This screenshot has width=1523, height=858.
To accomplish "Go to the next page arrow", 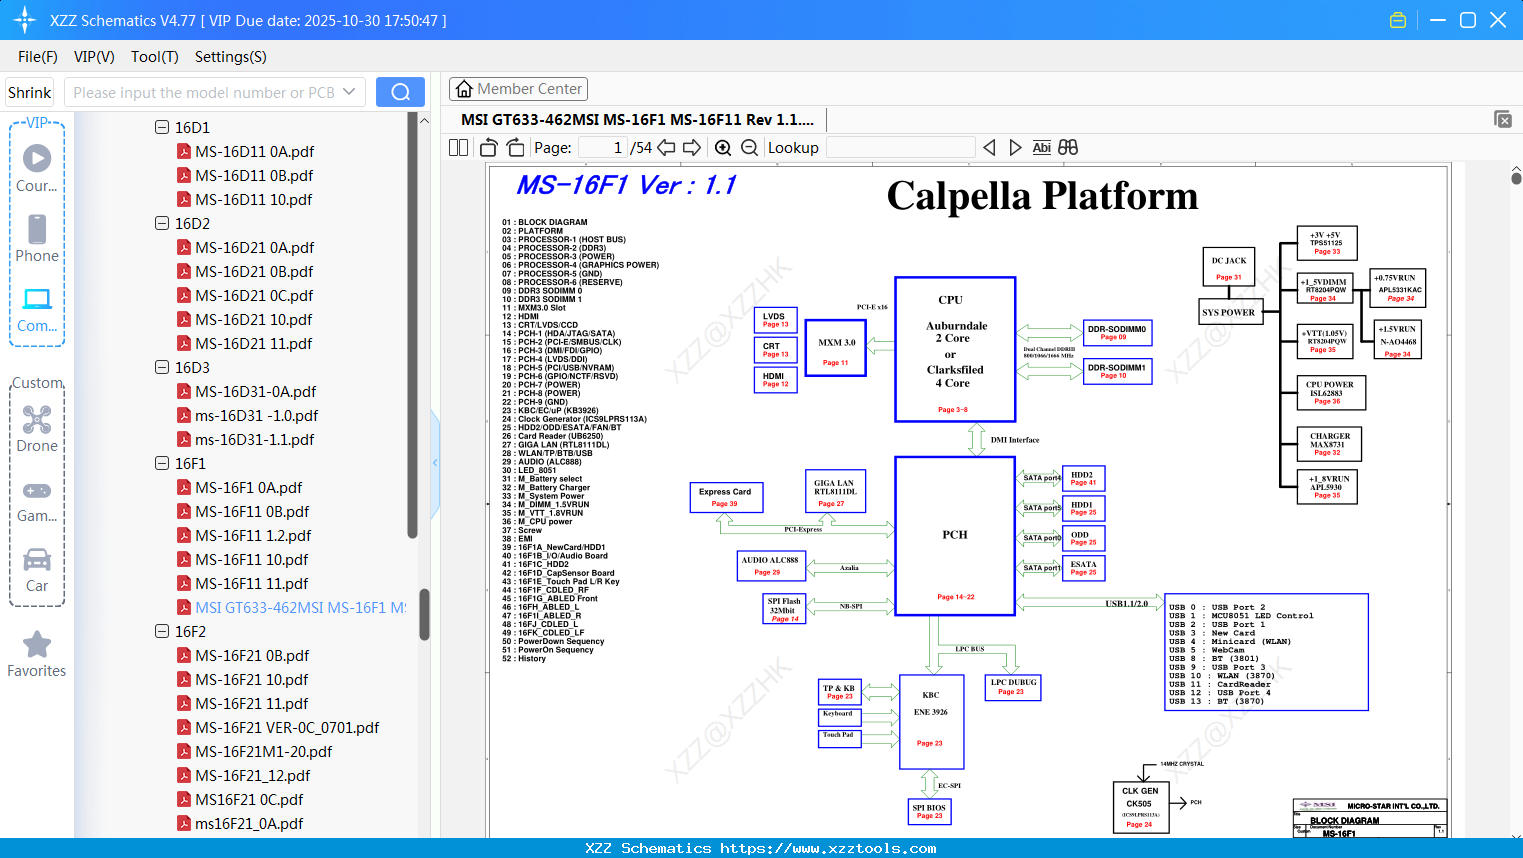I will pyautogui.click(x=692, y=148).
